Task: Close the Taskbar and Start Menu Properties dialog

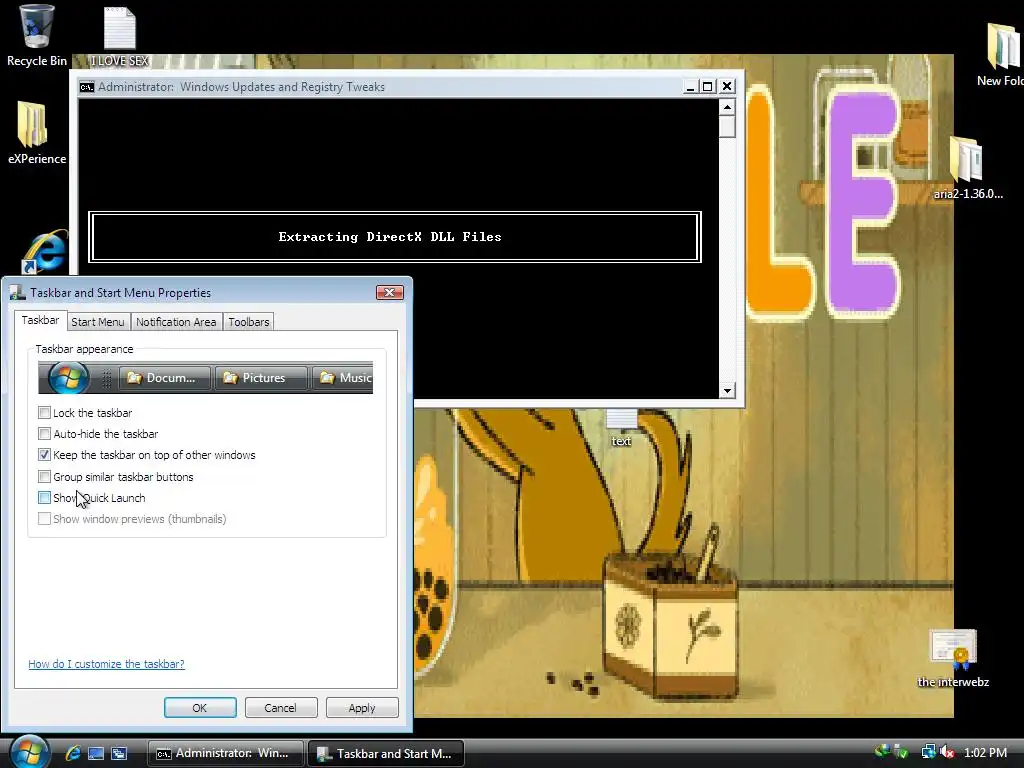Action: coord(389,293)
